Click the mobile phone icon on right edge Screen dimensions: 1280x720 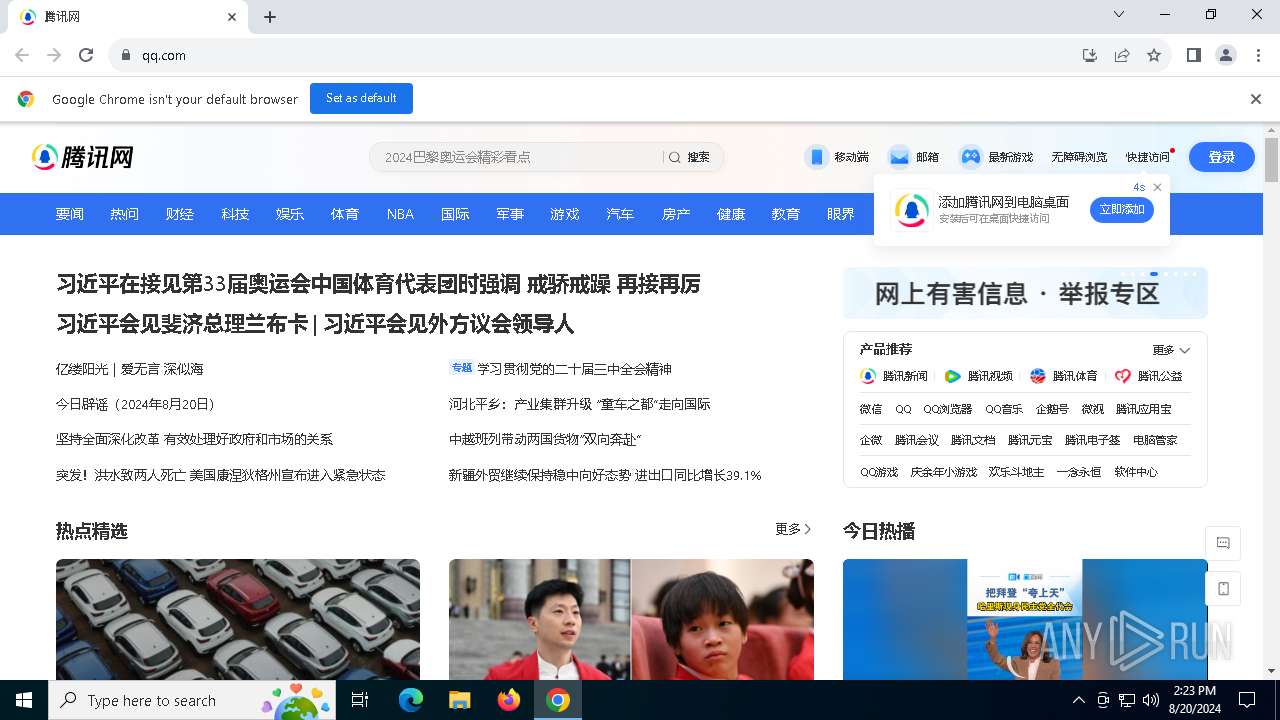click(x=1223, y=589)
